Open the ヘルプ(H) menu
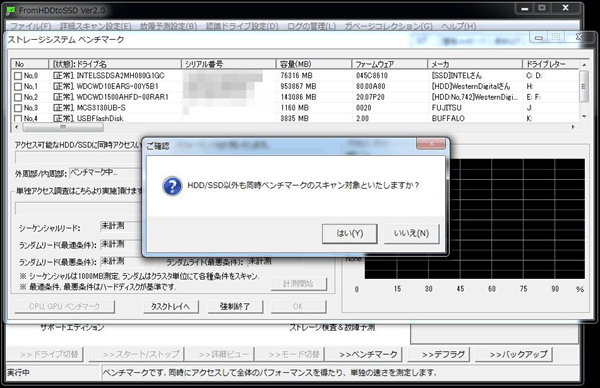The width and height of the screenshot is (600, 388). 458,26
